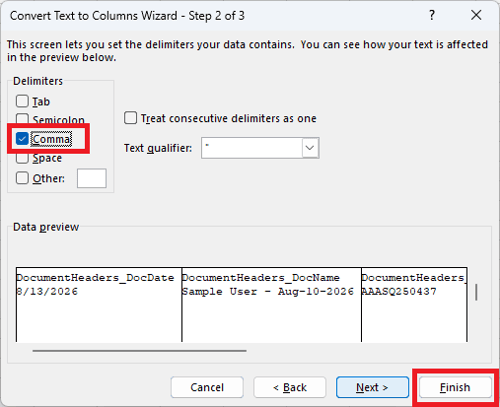Click the horizontal scrollbar in Data preview
Image resolution: width=500 pixels, height=407 pixels.
[x=139, y=351]
